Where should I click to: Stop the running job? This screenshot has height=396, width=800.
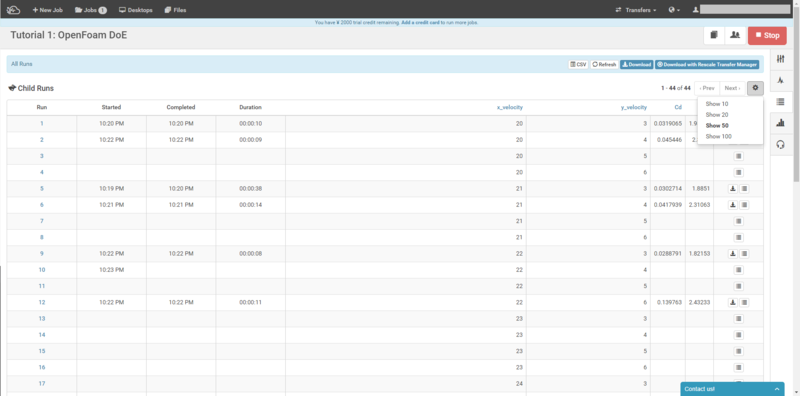767,35
